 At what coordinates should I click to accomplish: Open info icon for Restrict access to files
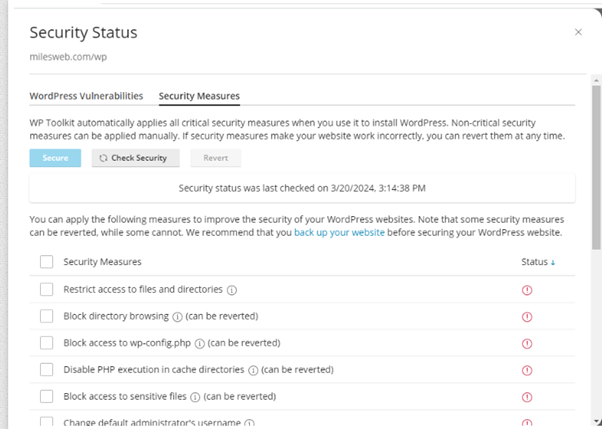232,290
